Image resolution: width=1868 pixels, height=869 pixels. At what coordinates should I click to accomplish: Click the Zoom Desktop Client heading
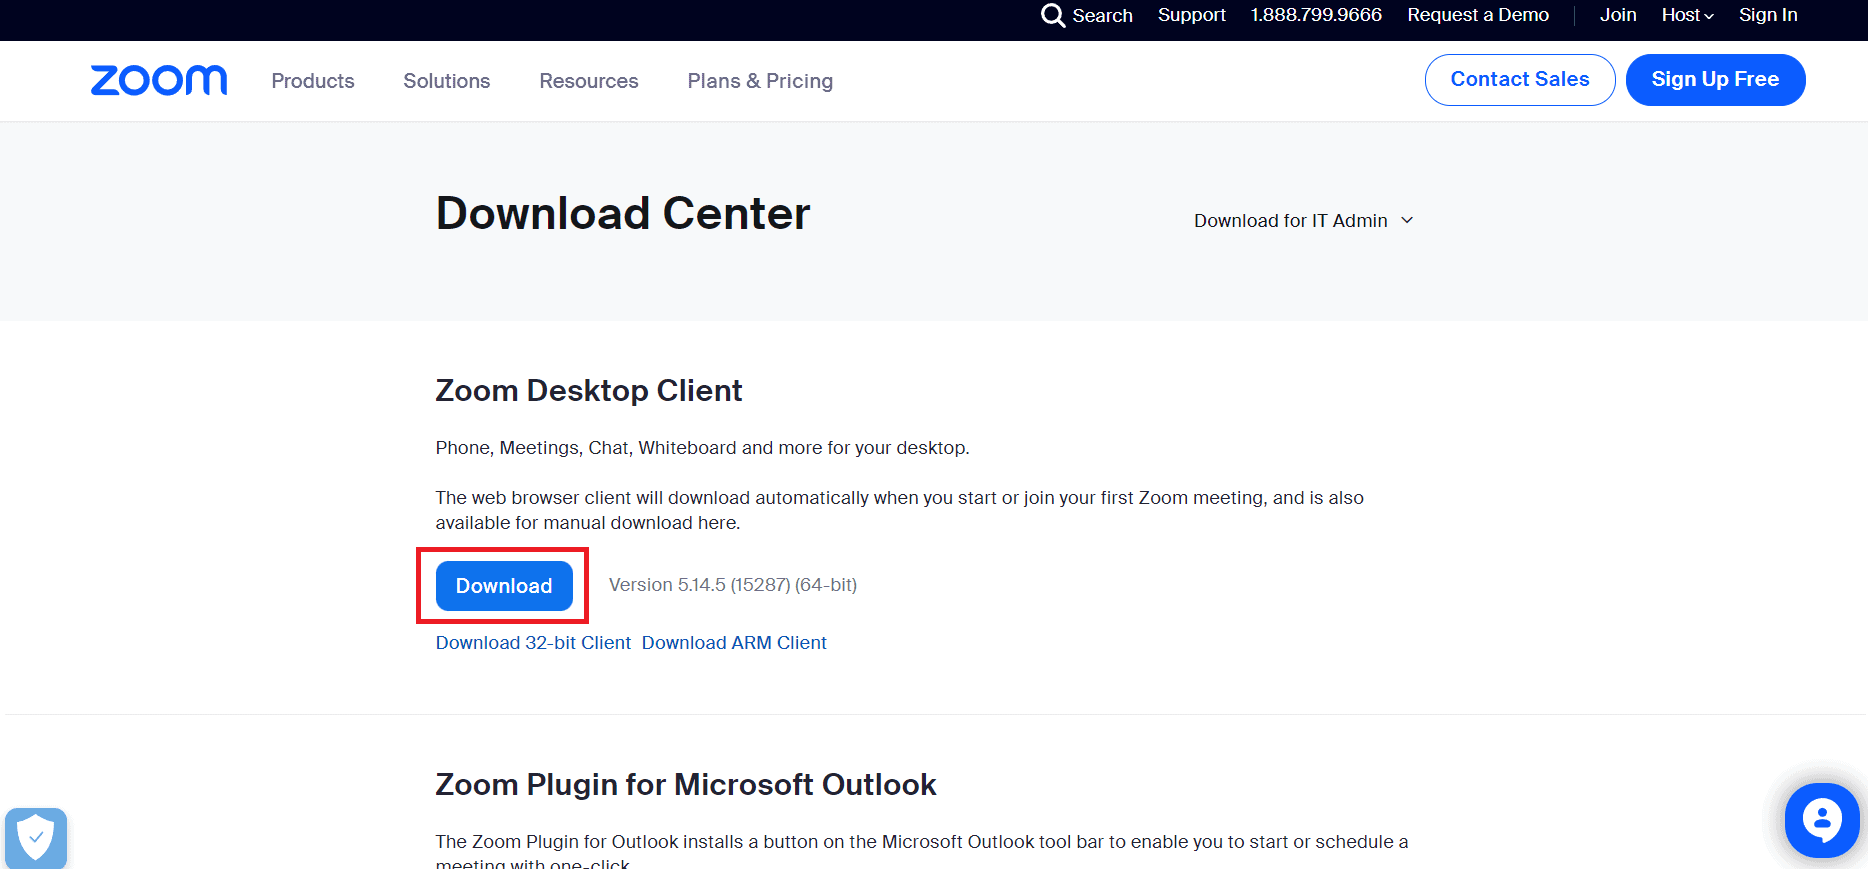click(589, 391)
